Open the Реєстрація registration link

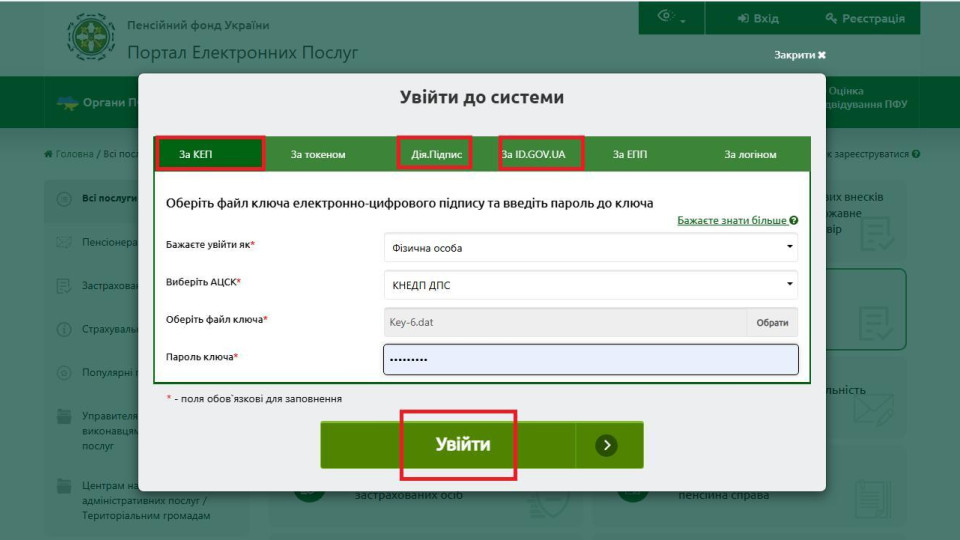point(865,18)
